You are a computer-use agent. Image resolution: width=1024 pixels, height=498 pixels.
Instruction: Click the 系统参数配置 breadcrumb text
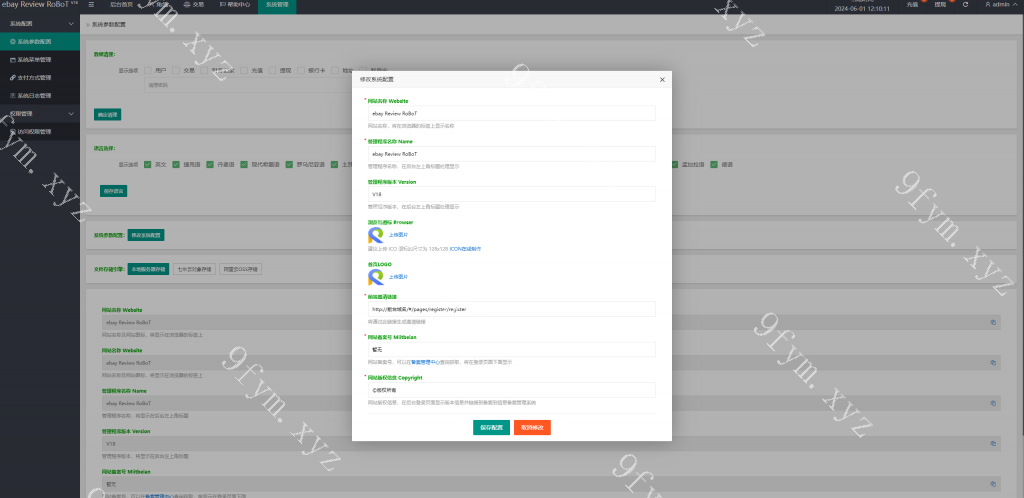pos(108,25)
